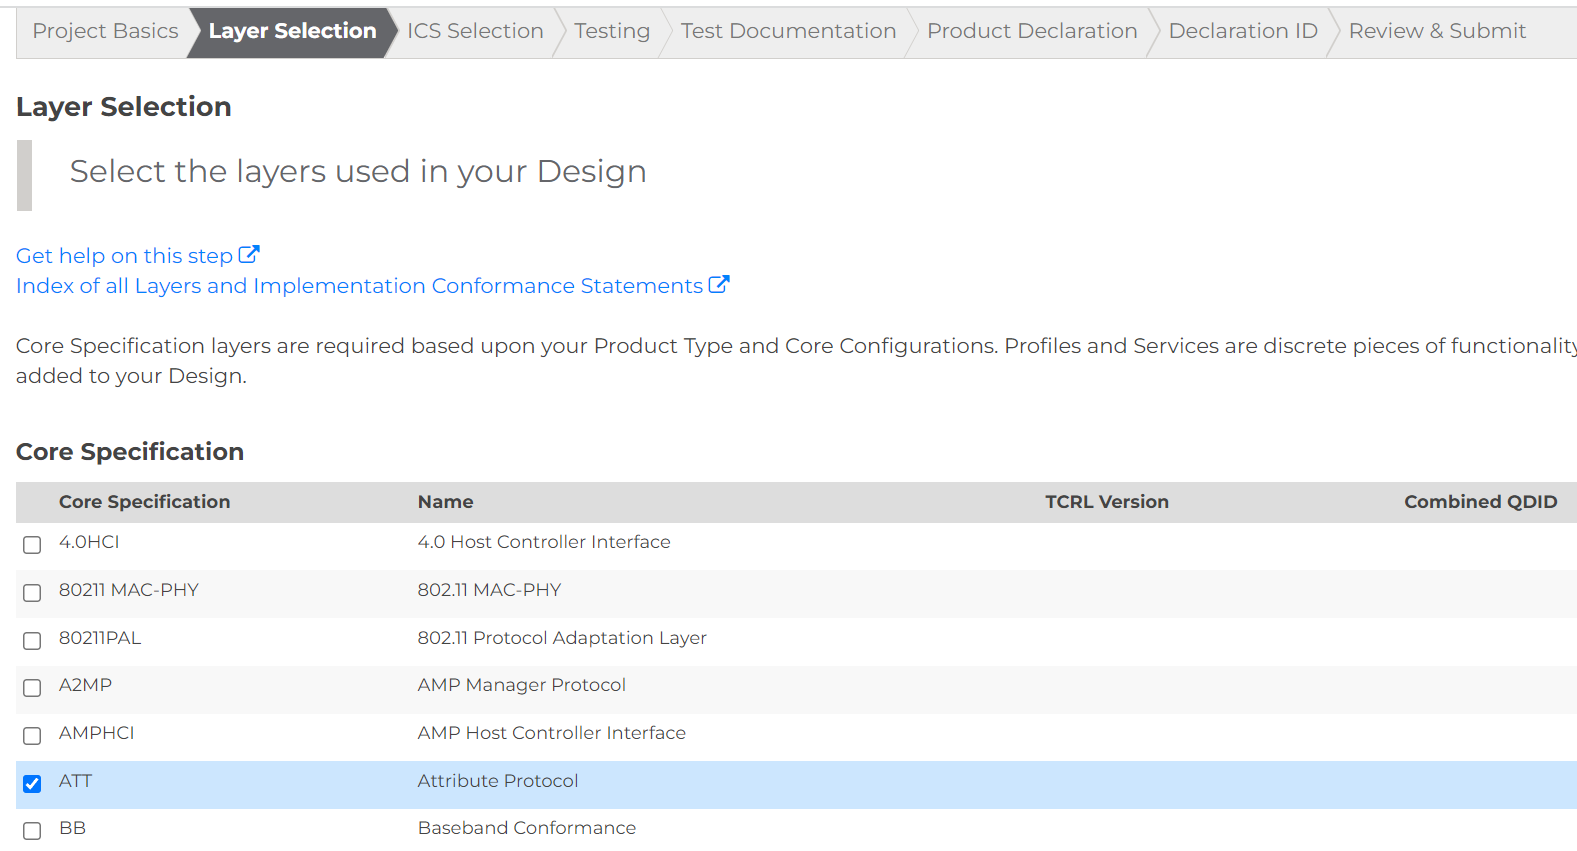Toggle the BB Baseband Conformance checkbox

coord(32,831)
